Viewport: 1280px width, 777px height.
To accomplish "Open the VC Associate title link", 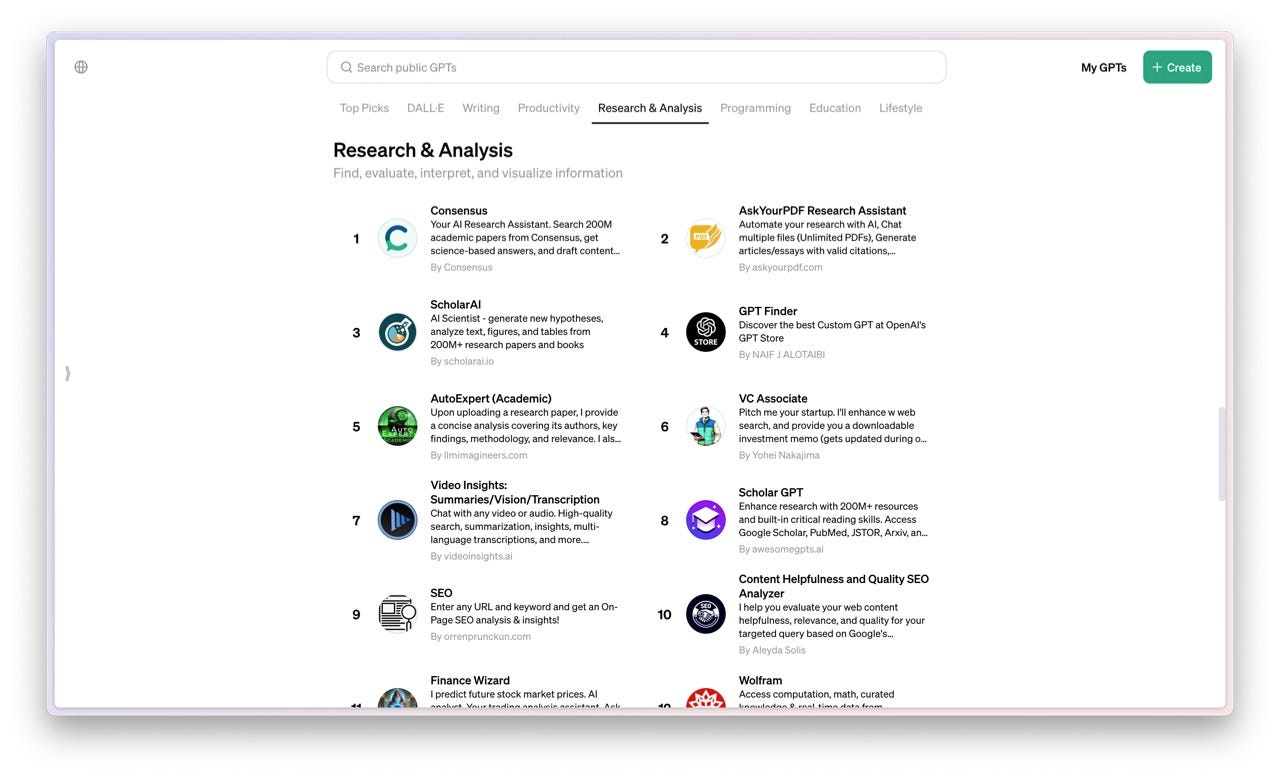I will (773, 399).
